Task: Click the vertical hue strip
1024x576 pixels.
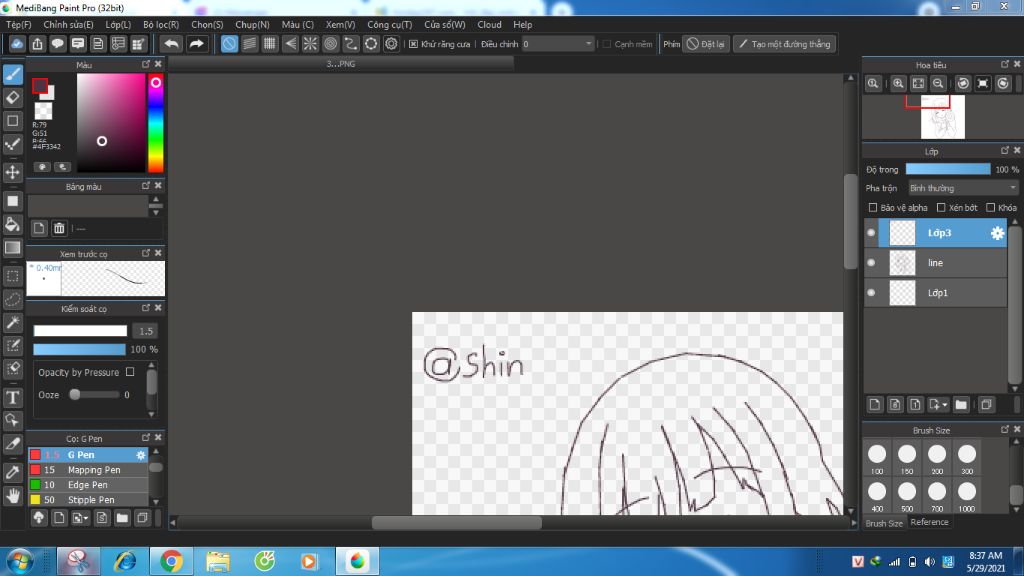Action: [x=155, y=123]
